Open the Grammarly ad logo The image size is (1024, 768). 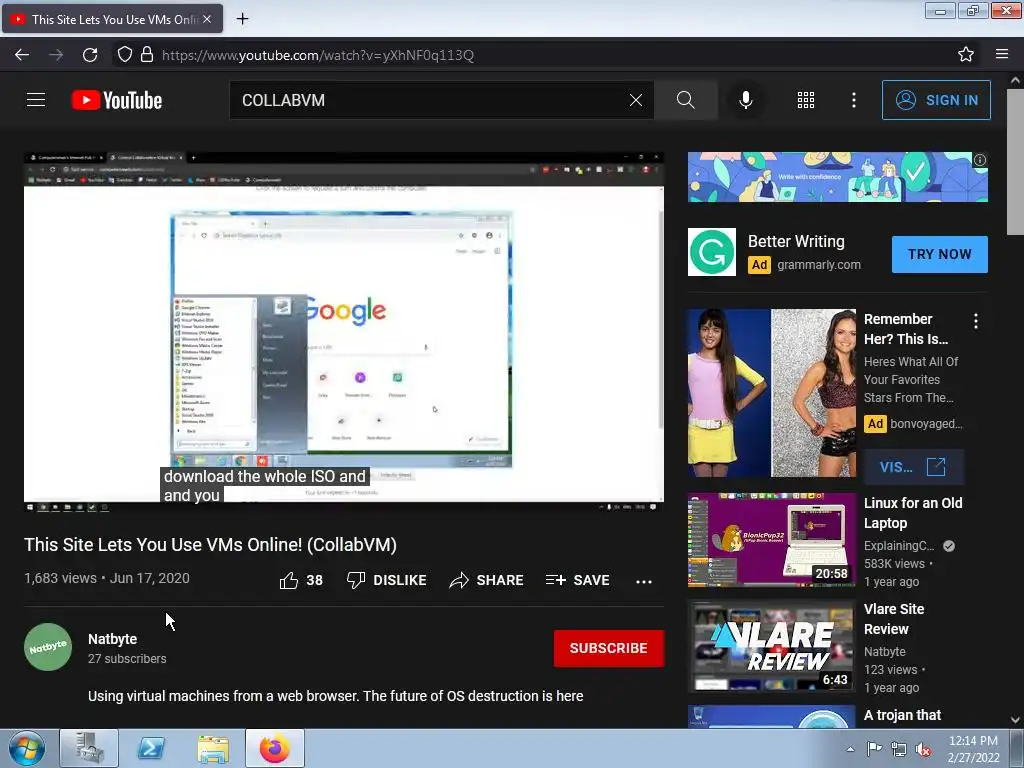coord(712,252)
